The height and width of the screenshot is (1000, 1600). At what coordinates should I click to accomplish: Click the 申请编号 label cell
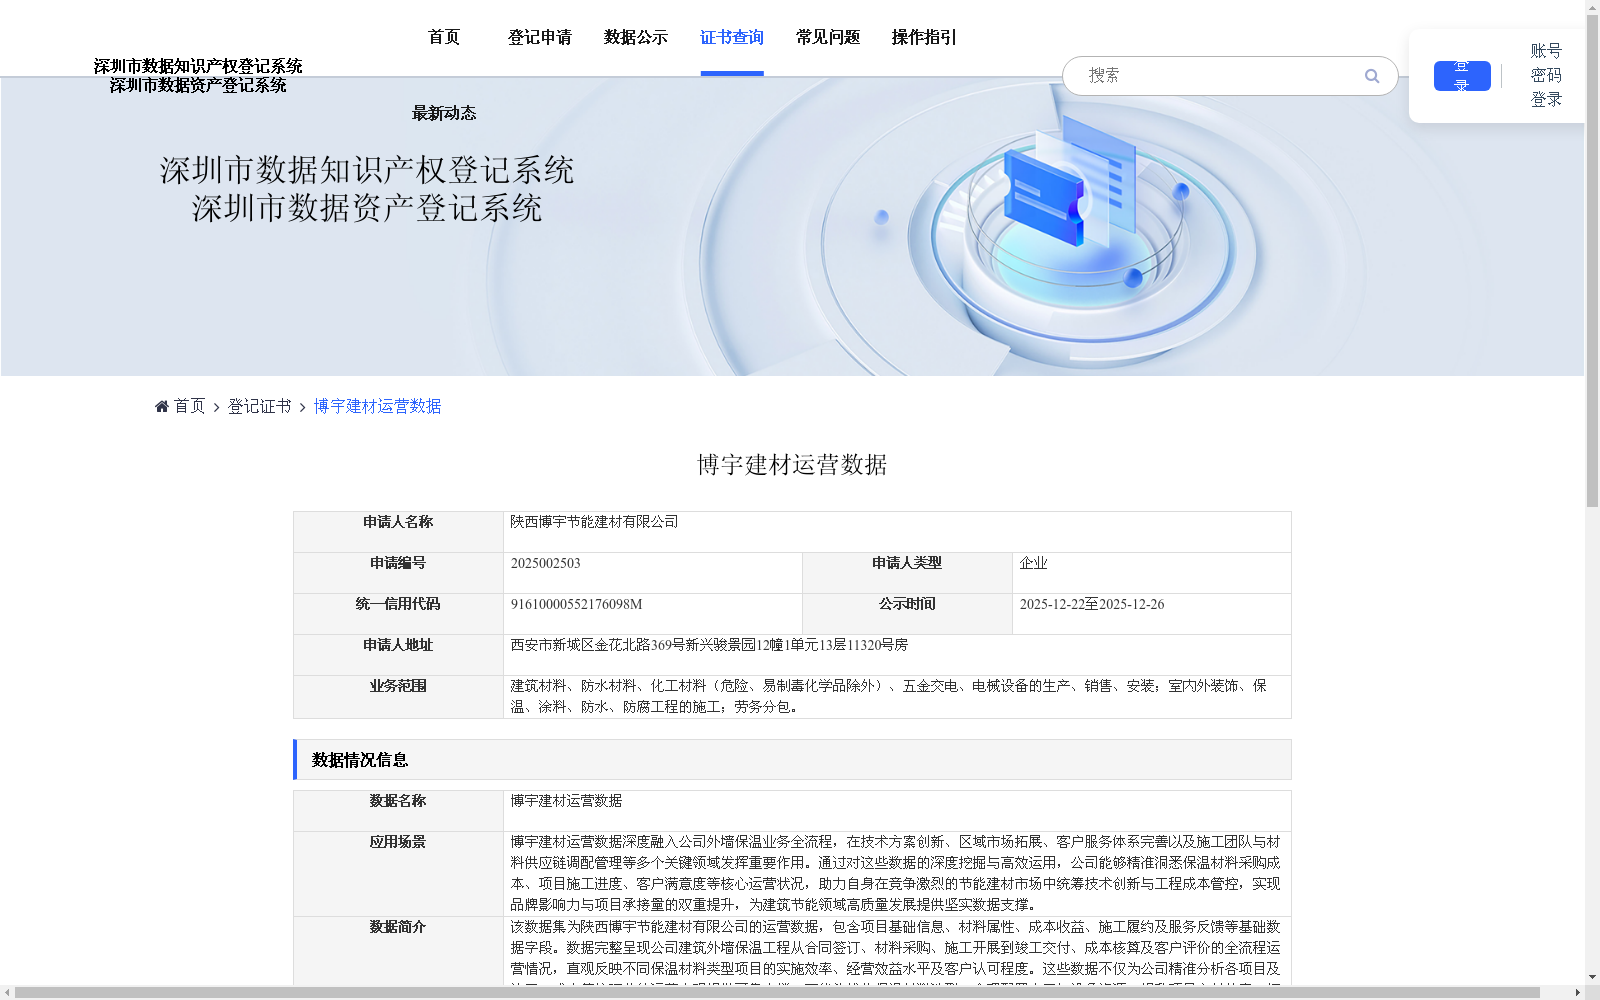398,573
